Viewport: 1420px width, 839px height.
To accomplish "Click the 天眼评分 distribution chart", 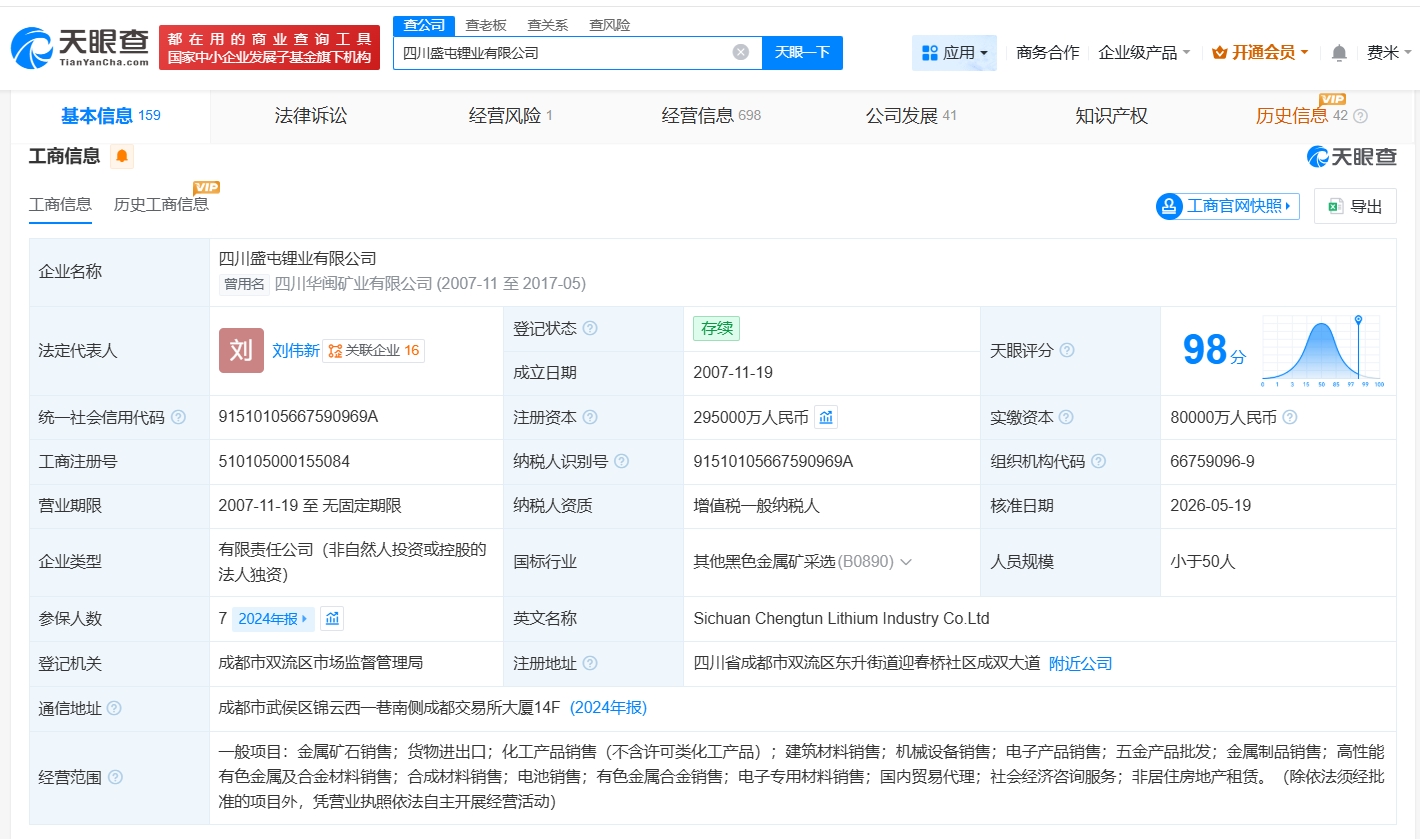I will point(1321,351).
